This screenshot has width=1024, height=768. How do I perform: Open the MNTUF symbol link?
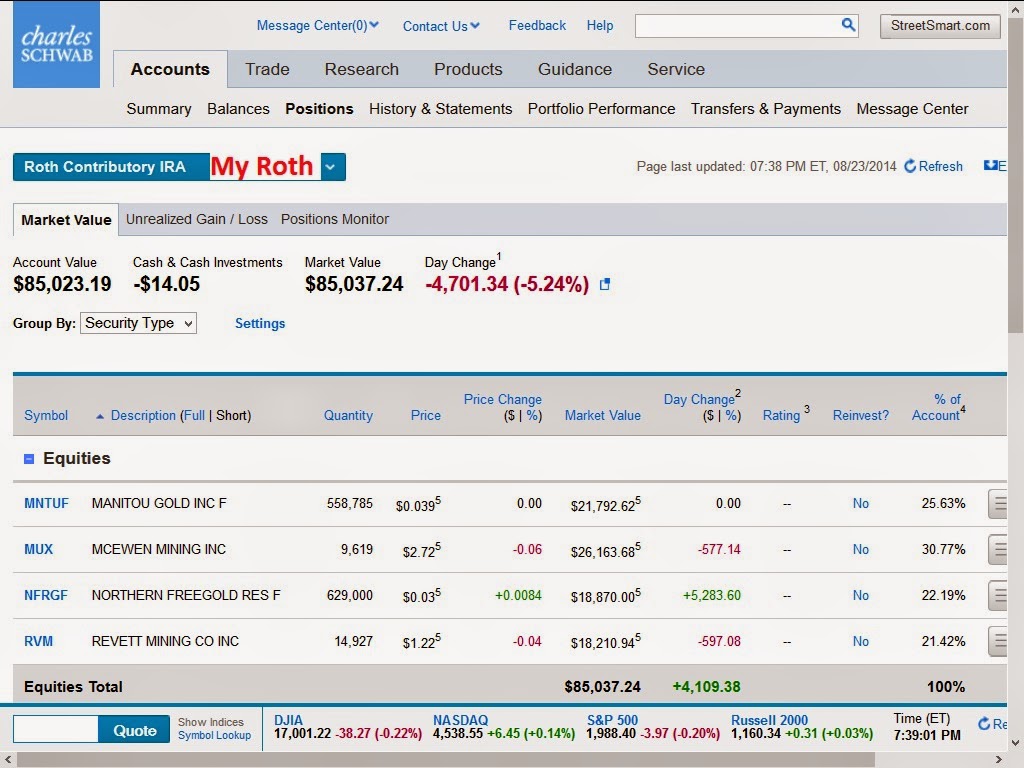click(46, 504)
